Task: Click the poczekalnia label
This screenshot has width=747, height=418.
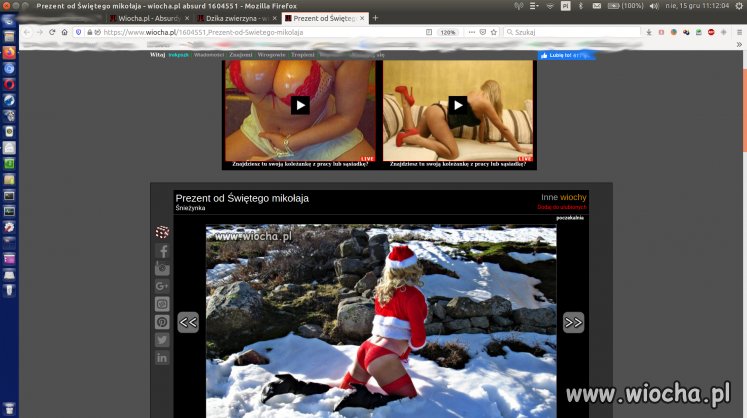Action: point(570,218)
